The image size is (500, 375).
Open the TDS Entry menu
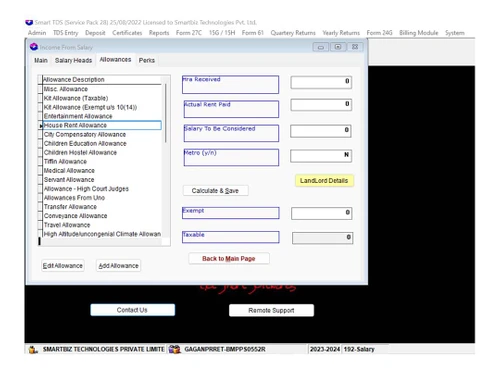65,33
